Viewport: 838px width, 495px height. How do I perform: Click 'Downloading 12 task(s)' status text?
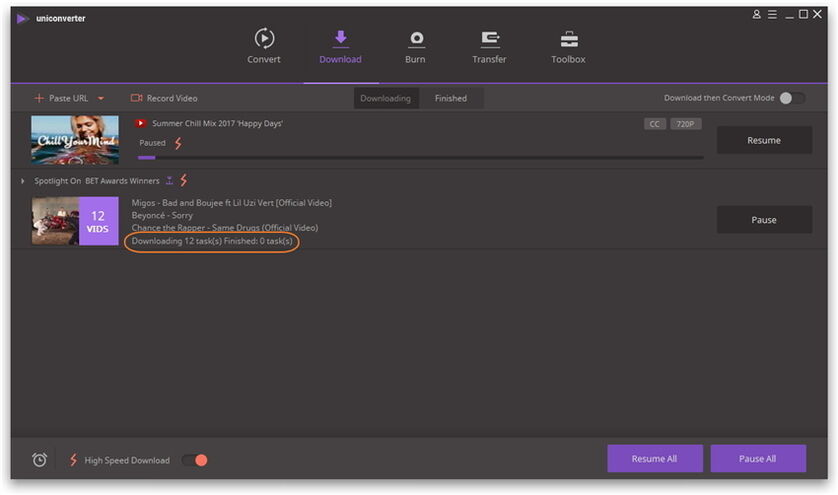point(212,241)
